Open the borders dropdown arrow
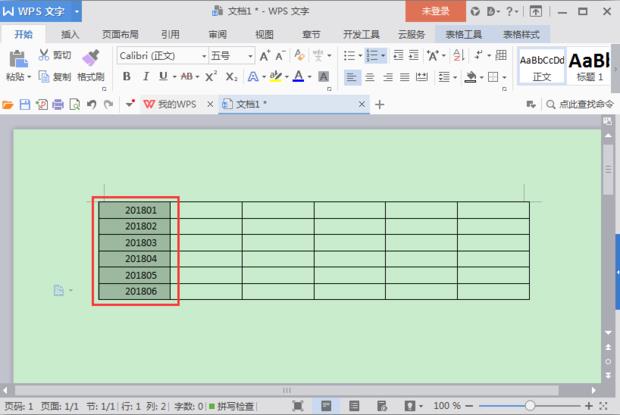The height and width of the screenshot is (415, 620). click(x=504, y=77)
